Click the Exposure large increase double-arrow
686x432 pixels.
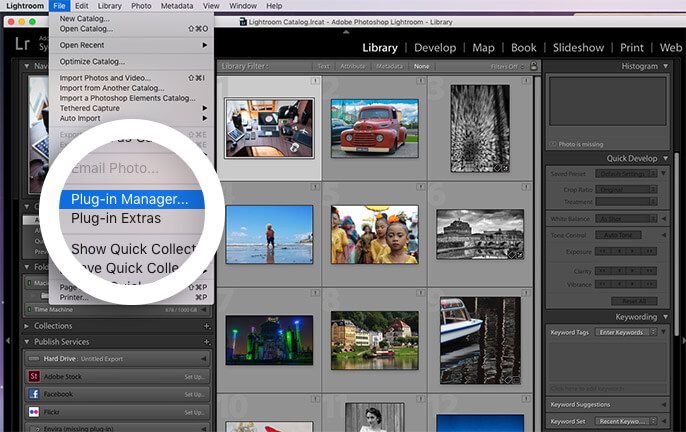(650, 251)
